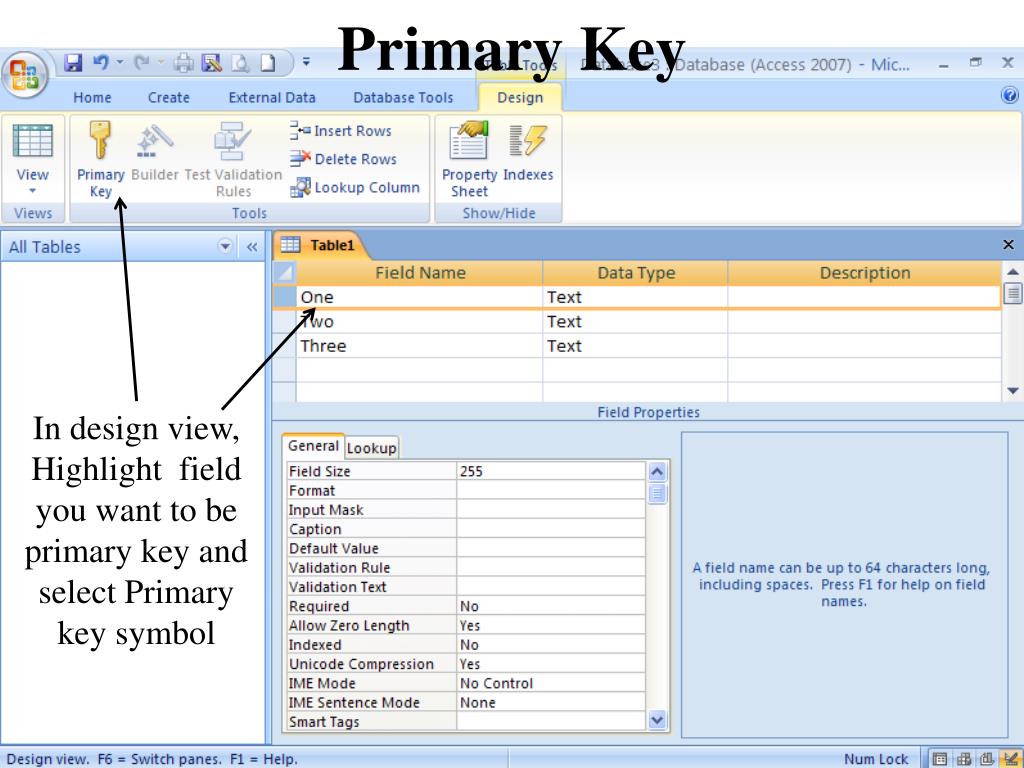Click Insert Rows
This screenshot has width=1024, height=768.
pos(340,131)
